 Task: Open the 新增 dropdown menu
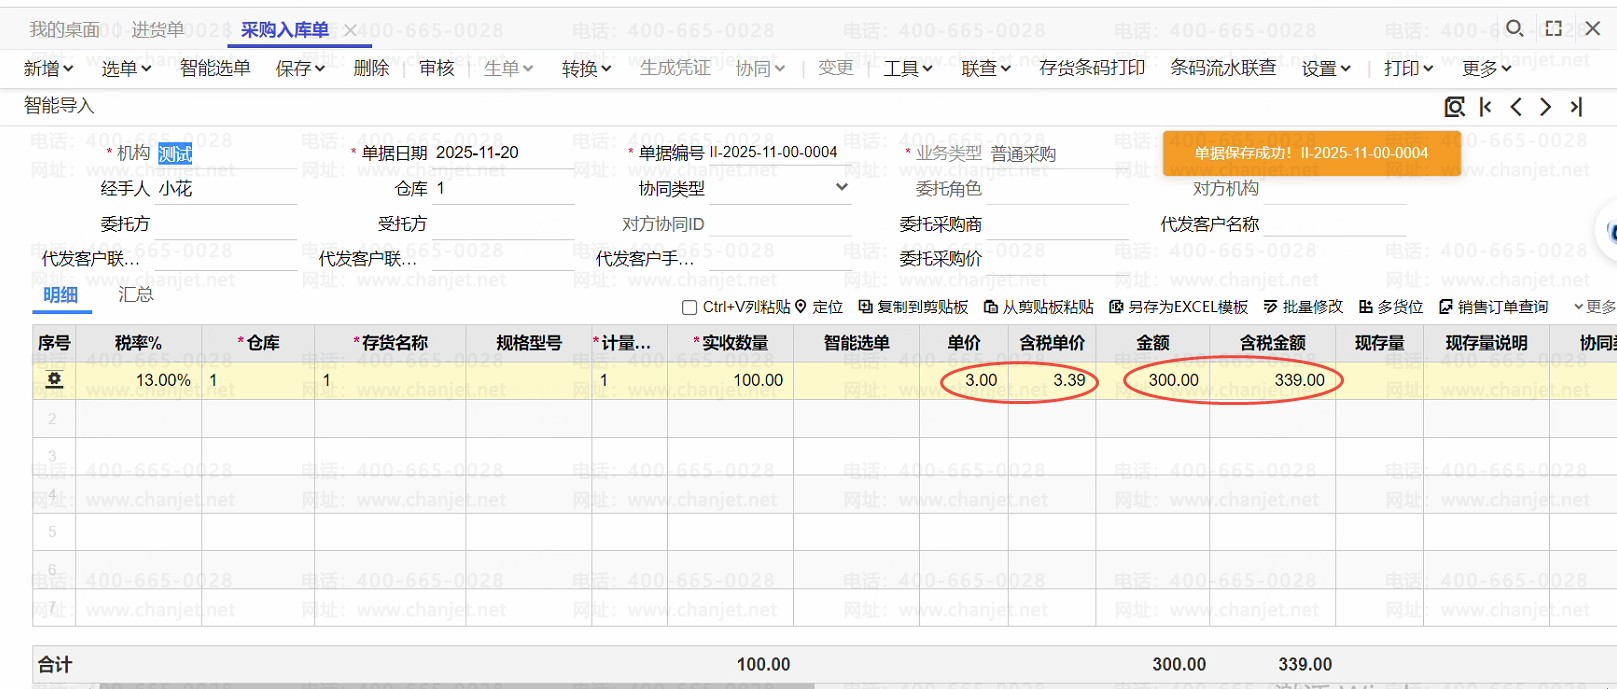48,68
